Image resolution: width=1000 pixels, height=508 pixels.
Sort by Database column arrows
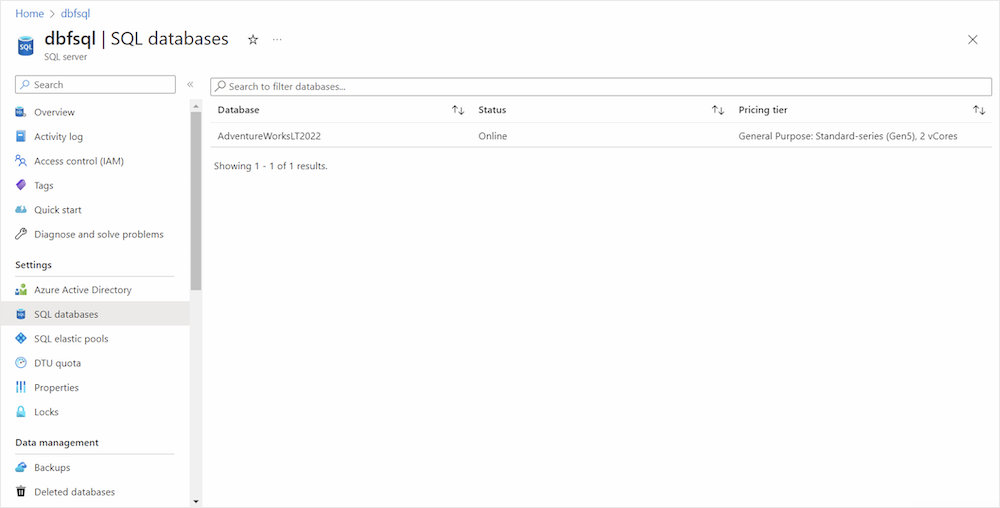[458, 110]
